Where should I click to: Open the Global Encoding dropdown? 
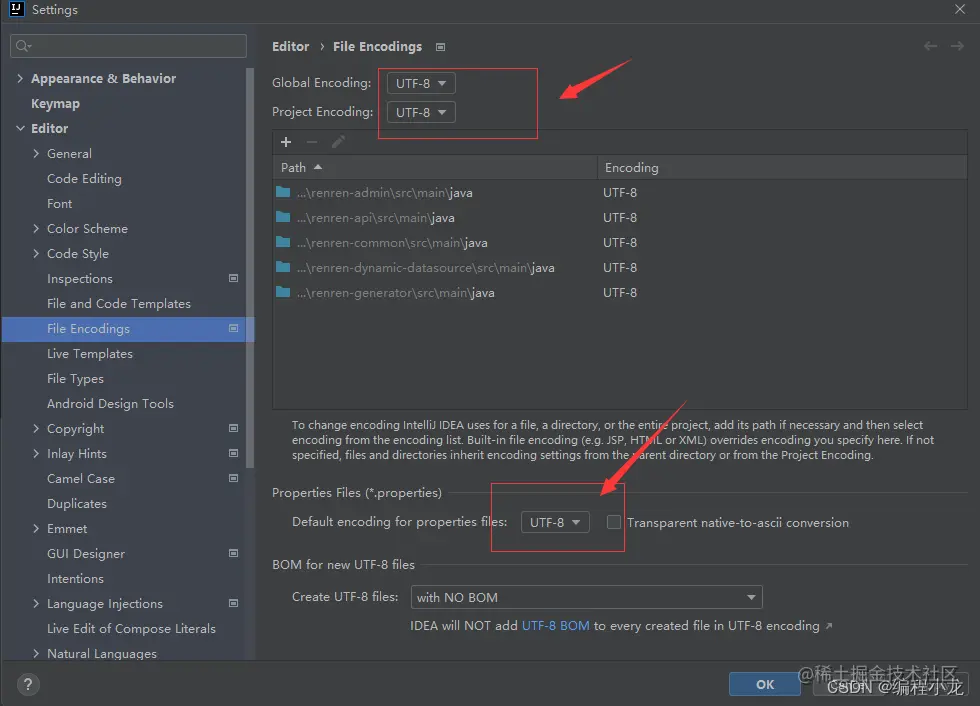pos(421,83)
